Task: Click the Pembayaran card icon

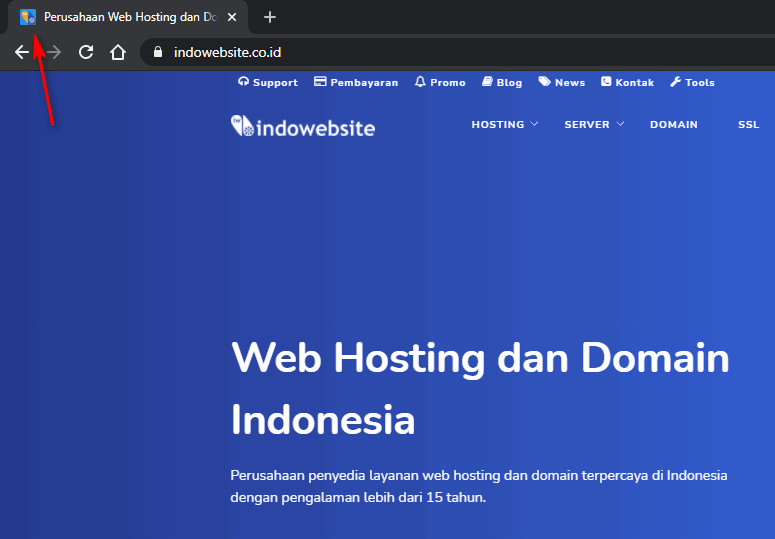Action: (320, 82)
